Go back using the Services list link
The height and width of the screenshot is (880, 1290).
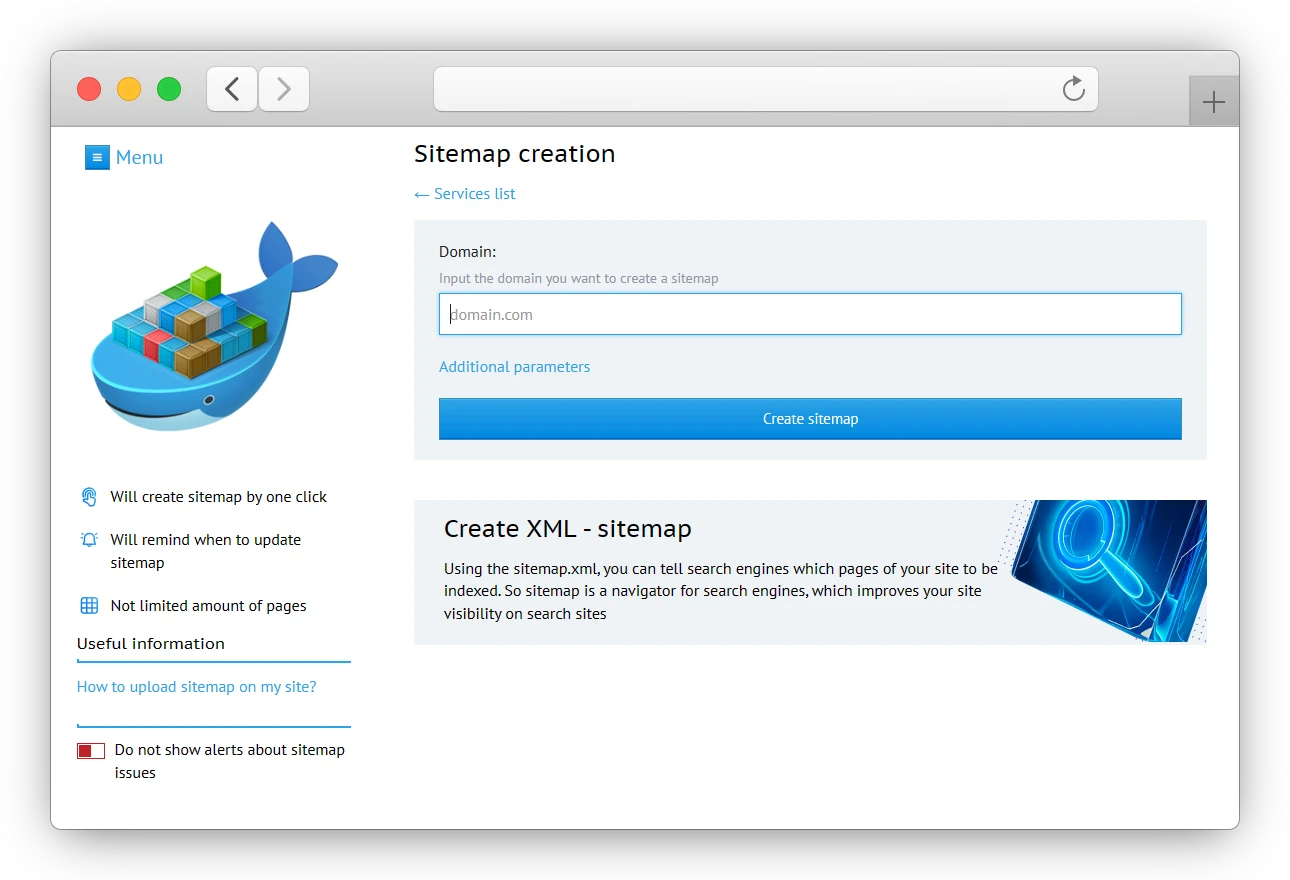tap(464, 193)
